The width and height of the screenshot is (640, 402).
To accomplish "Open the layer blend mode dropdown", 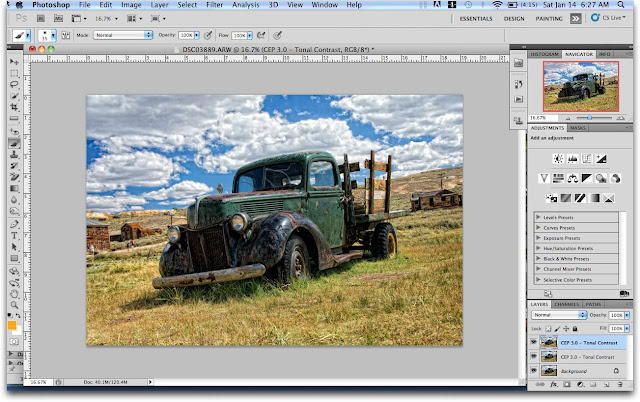I will coord(559,315).
